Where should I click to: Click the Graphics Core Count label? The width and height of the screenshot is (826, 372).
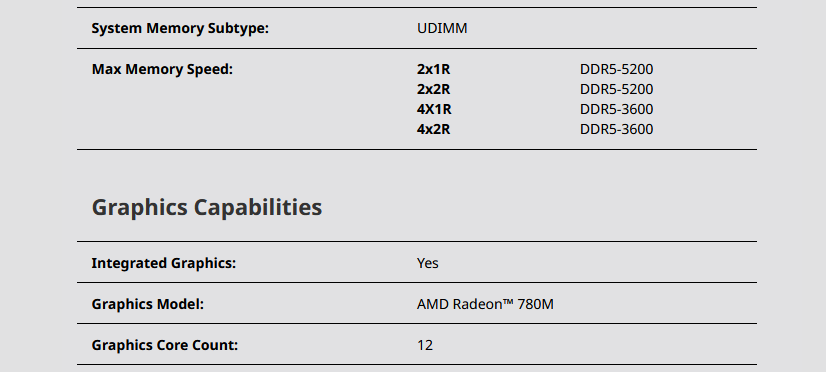(x=164, y=346)
